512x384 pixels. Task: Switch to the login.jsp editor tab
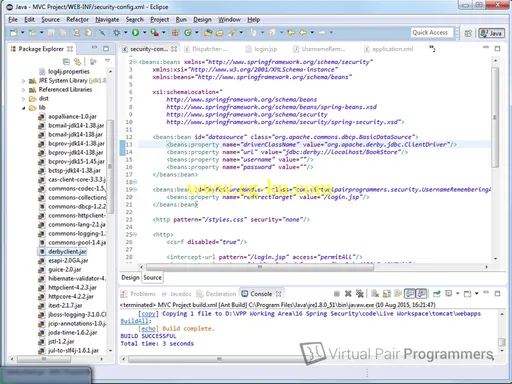click(262, 49)
